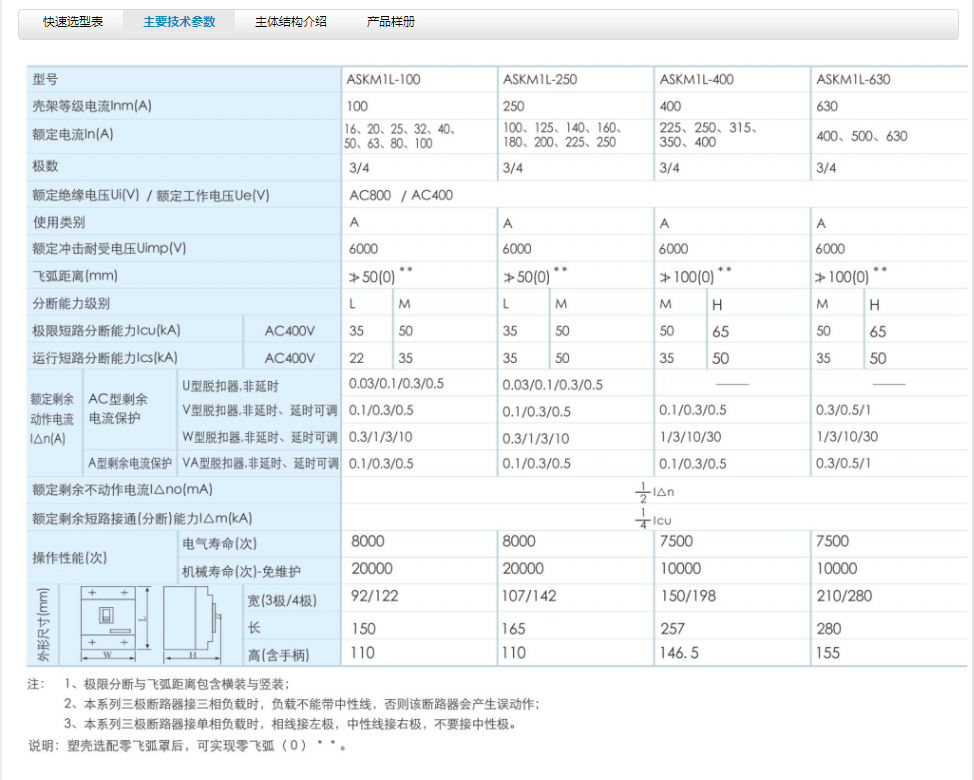Select the height value 146.5
The width and height of the screenshot is (974, 780).
pos(680,653)
